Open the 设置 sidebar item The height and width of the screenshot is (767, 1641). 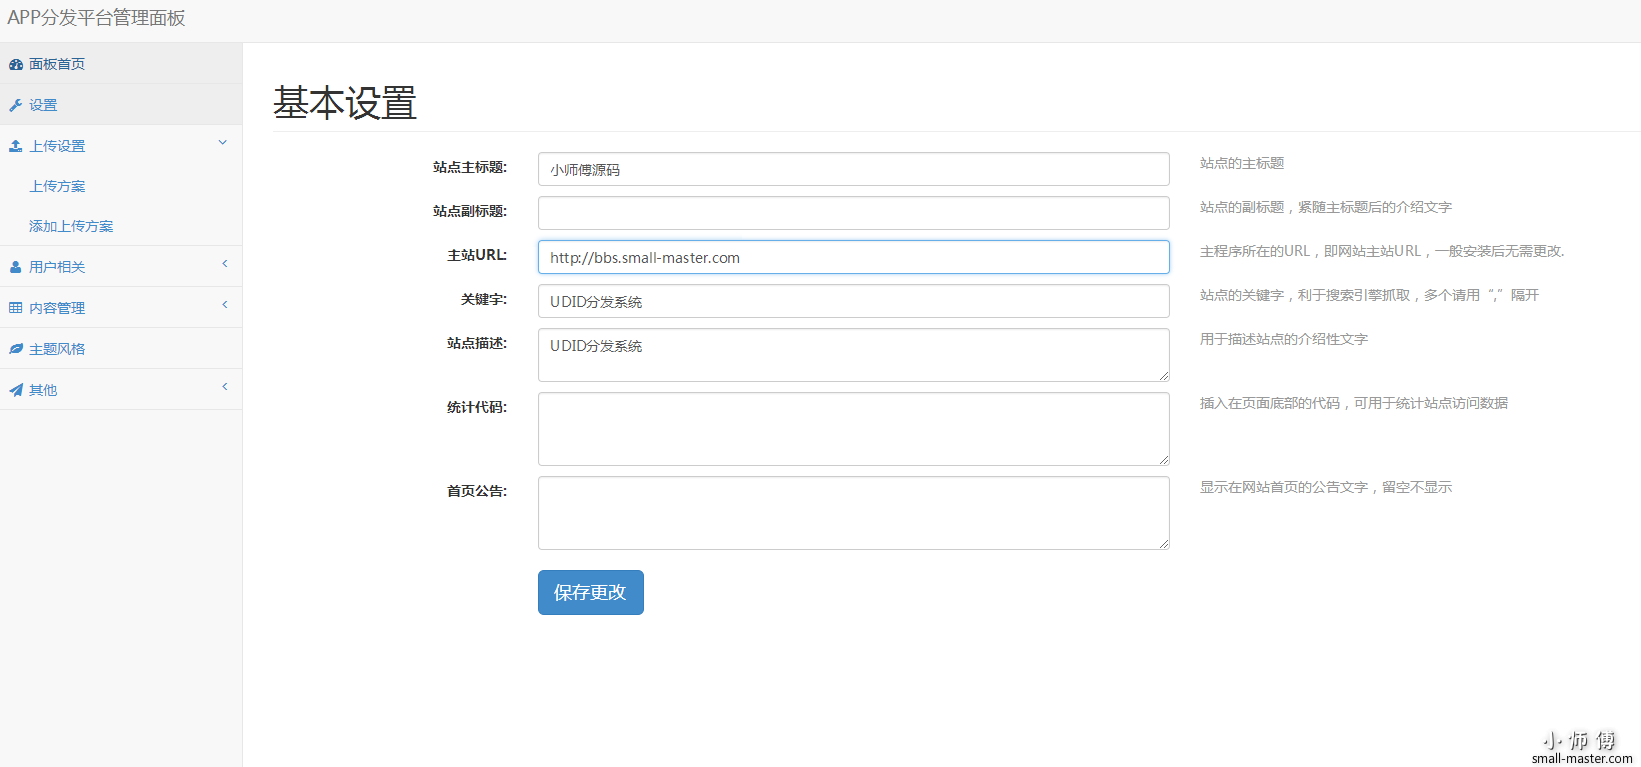click(121, 105)
